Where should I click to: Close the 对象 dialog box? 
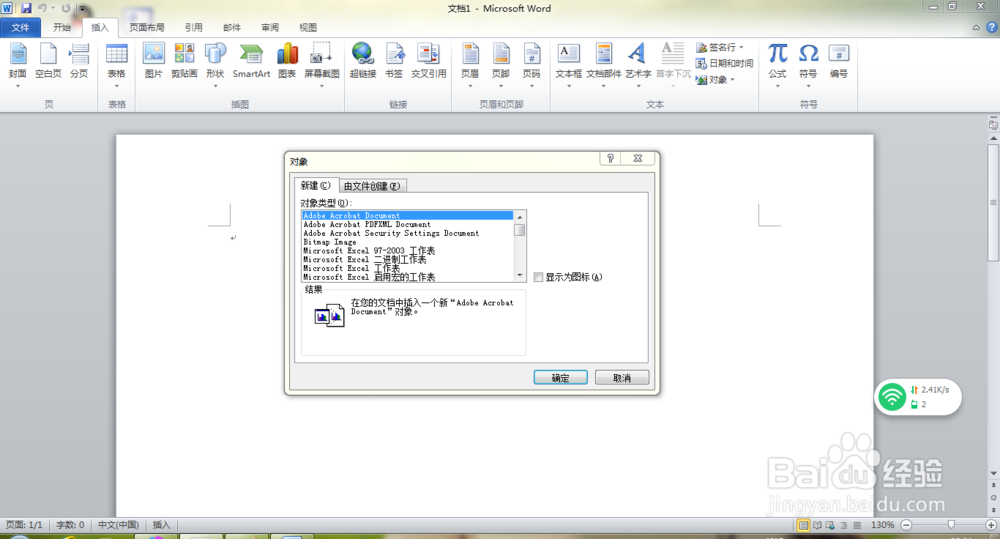click(x=638, y=158)
